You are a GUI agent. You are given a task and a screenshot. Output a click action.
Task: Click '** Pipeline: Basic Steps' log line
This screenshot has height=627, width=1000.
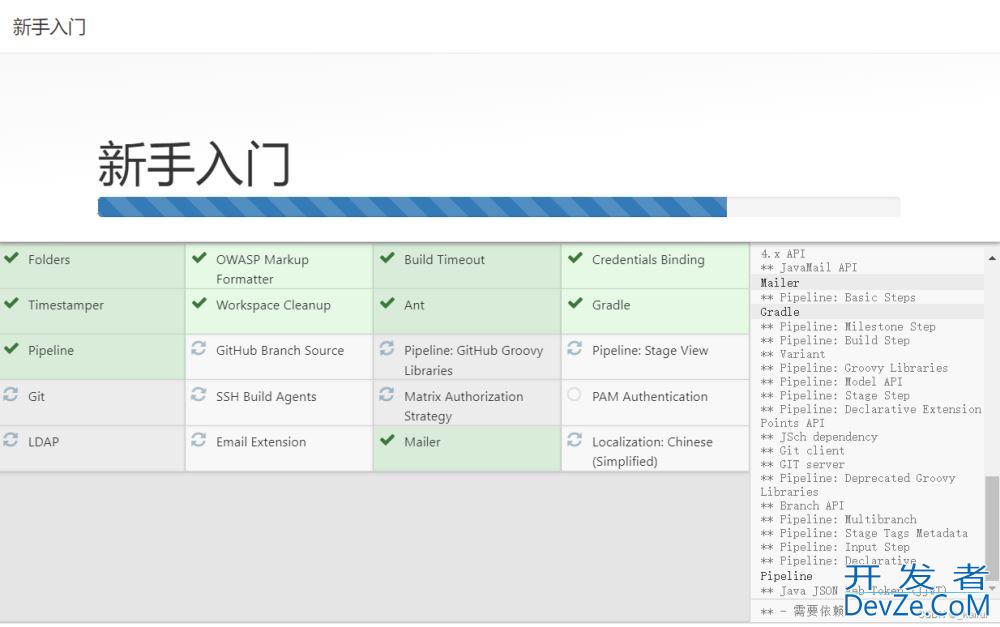pyautogui.click(x=838, y=297)
